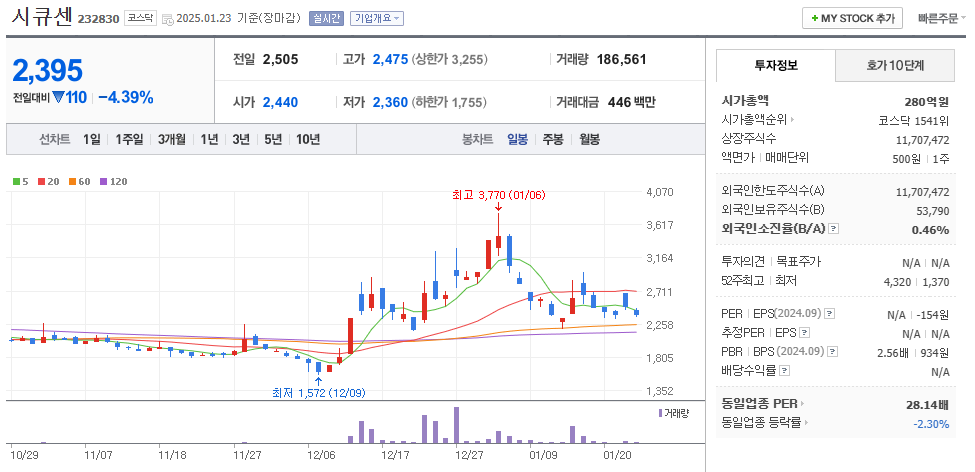Expand the 기업개요 dropdown

tap(377, 18)
